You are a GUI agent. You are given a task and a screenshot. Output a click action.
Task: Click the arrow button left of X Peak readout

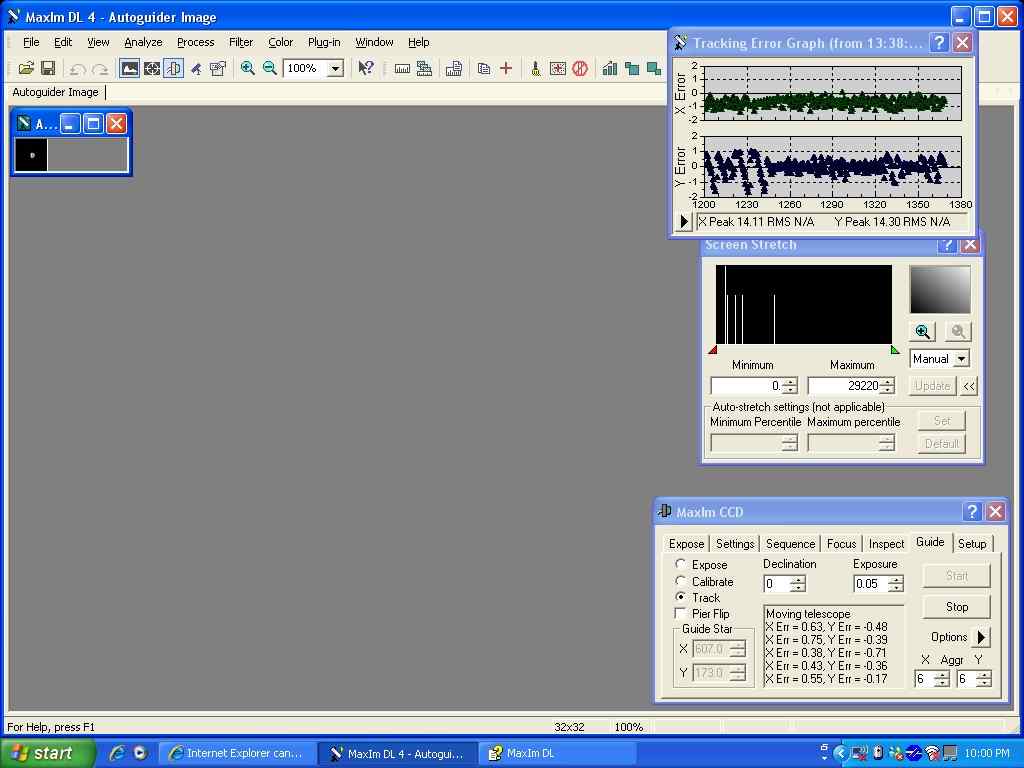(683, 221)
